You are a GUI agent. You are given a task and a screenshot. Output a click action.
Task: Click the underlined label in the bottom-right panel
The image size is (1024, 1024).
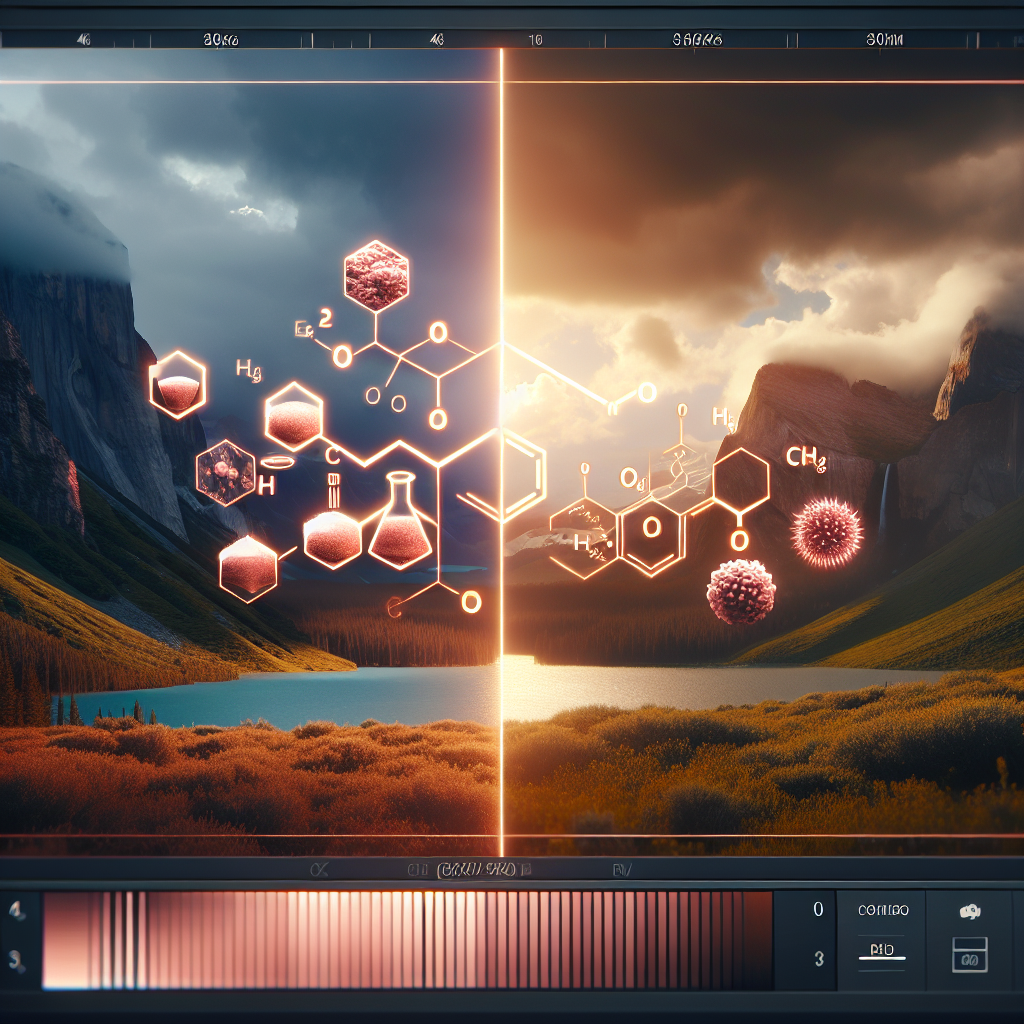tap(882, 951)
